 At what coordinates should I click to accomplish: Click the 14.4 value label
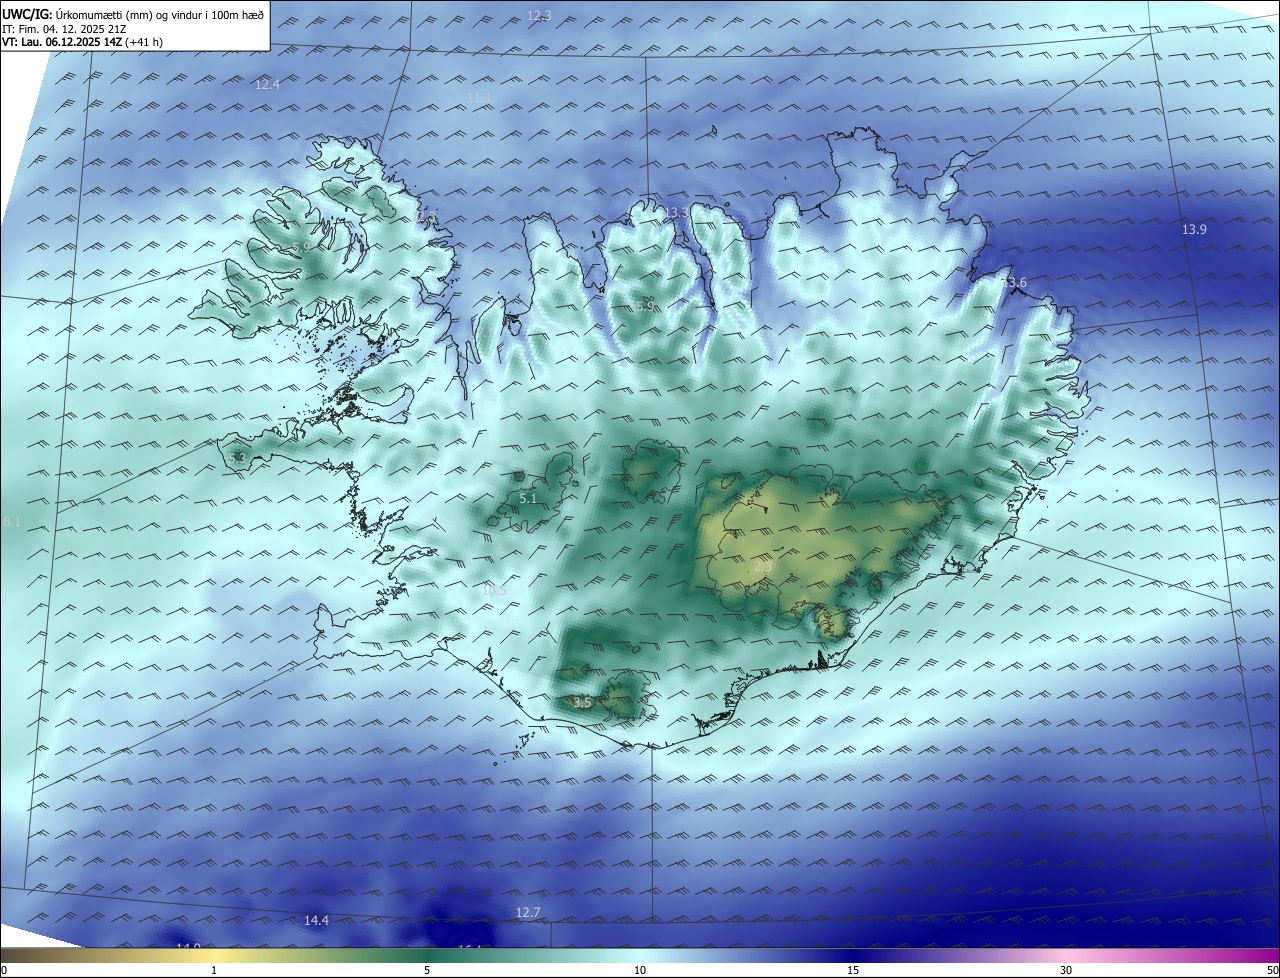click(x=316, y=920)
